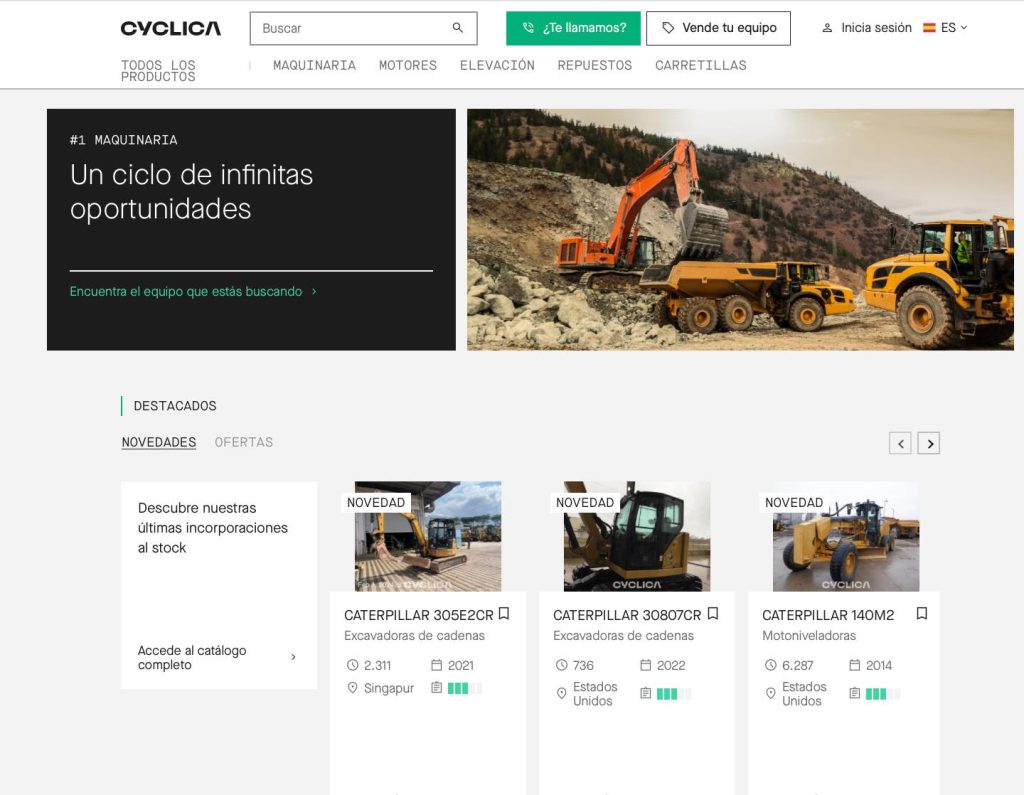Click the condition rating bar for 305E2CR
The height and width of the screenshot is (795, 1024).
click(465, 688)
